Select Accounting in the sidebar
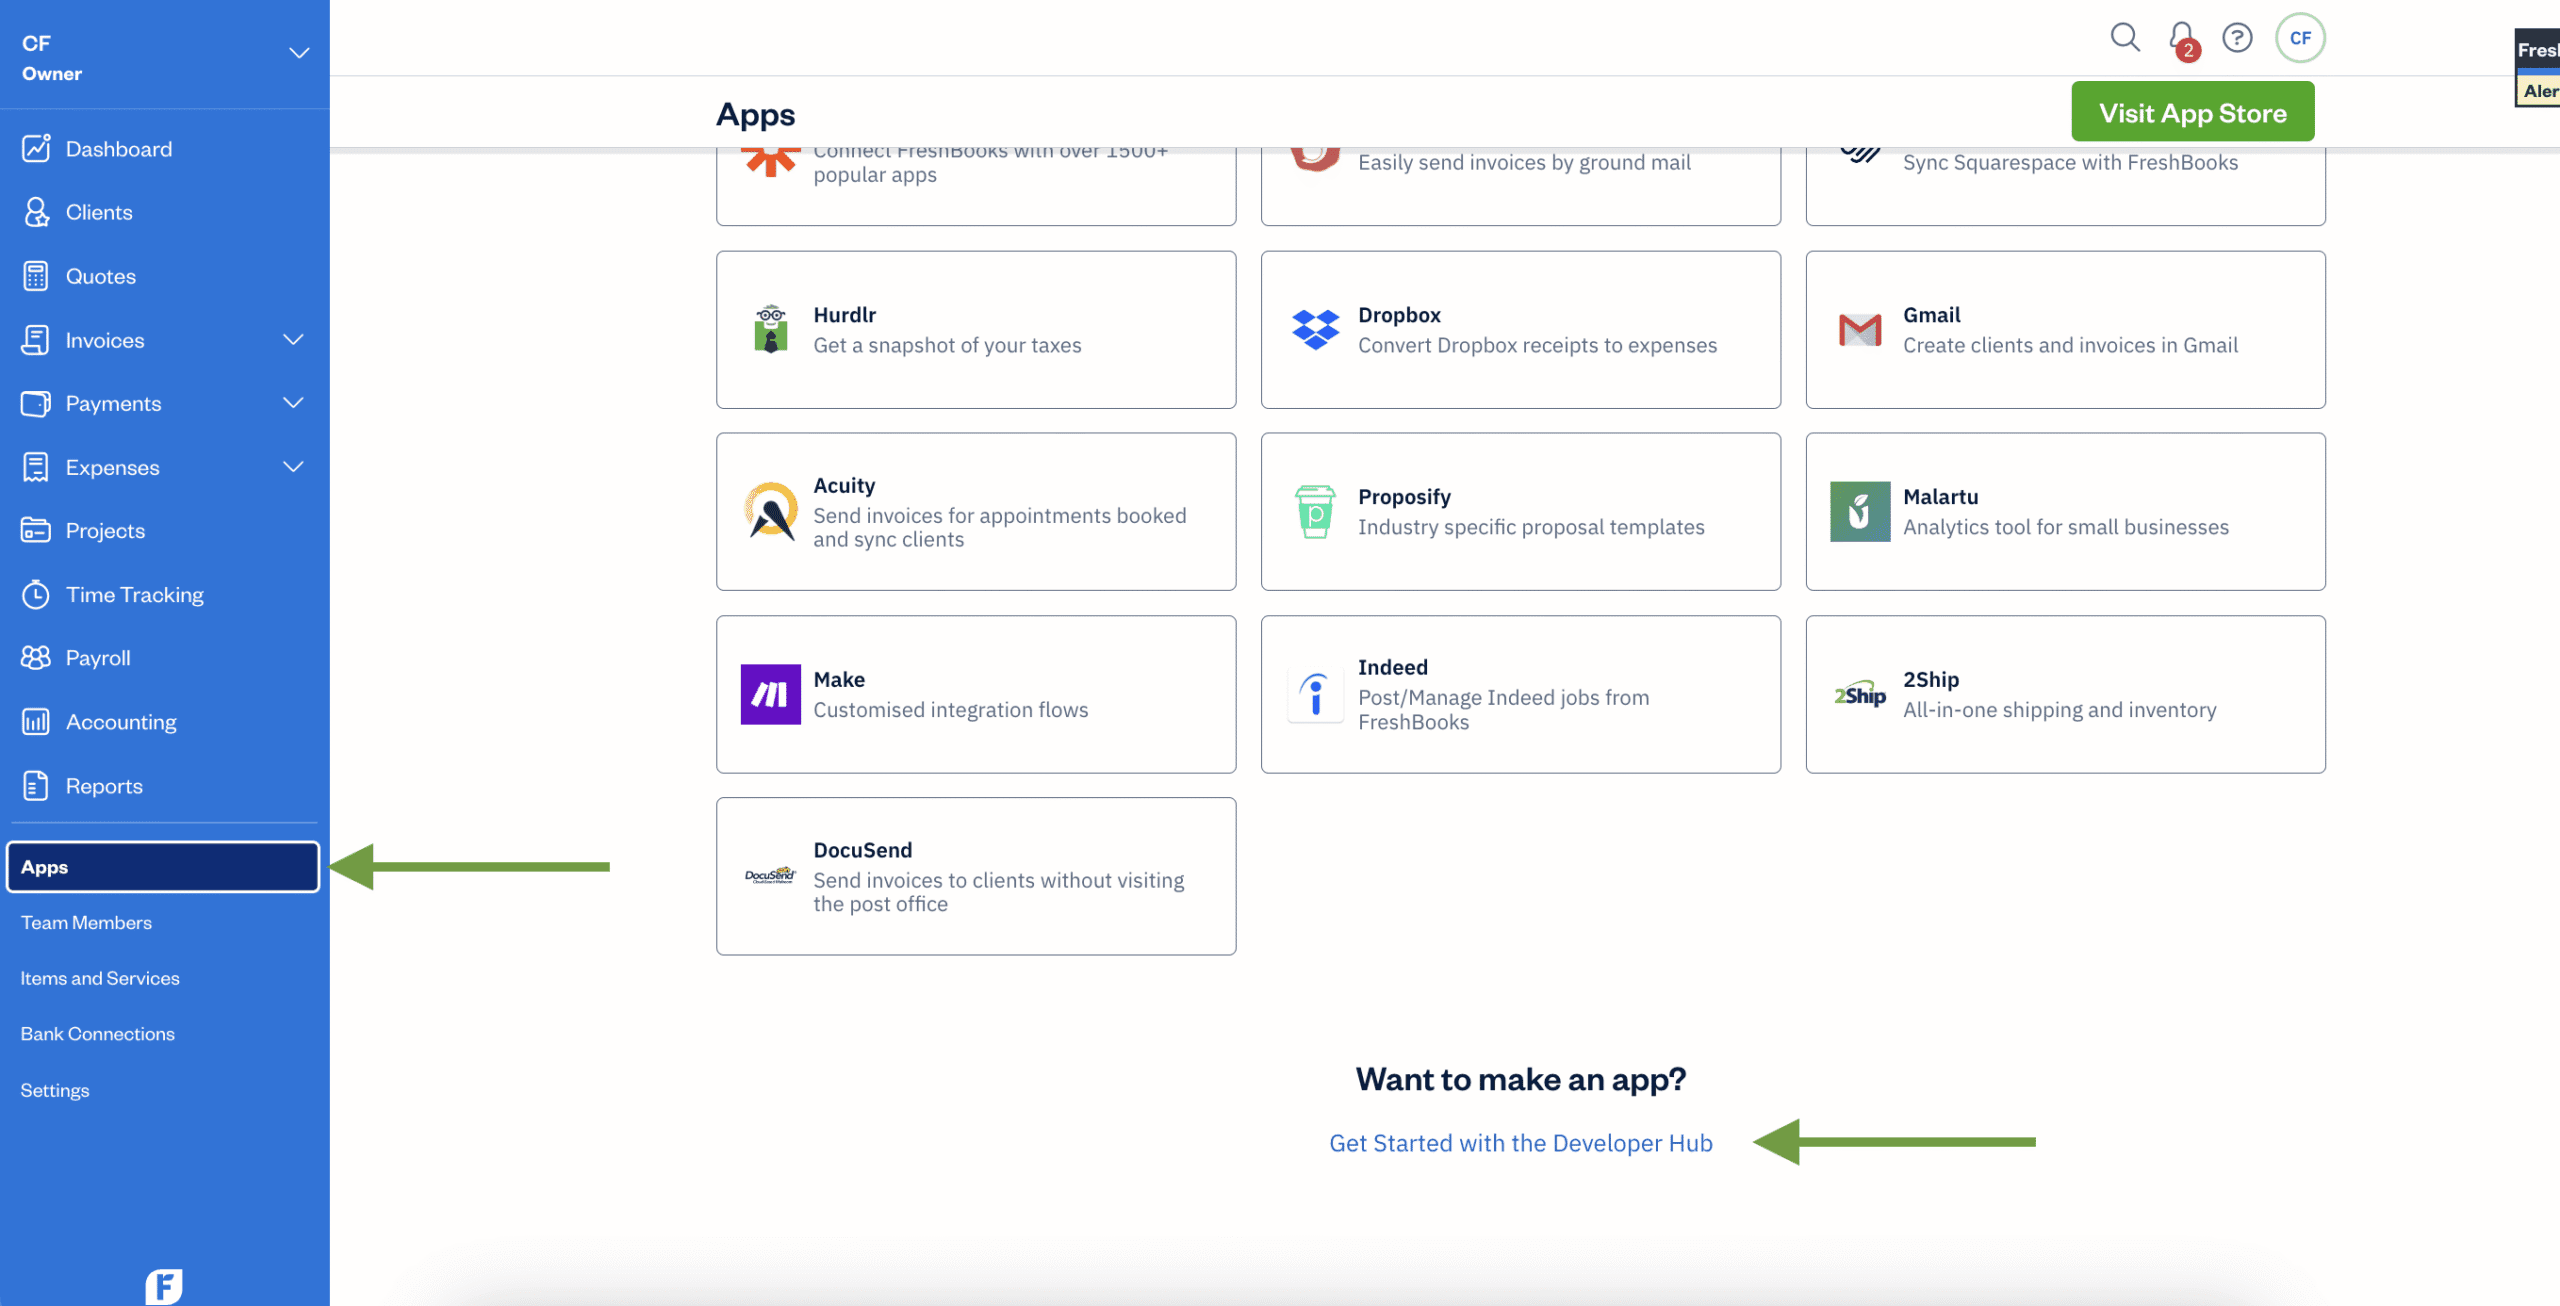Viewport: 2560px width, 1306px height. click(120, 722)
